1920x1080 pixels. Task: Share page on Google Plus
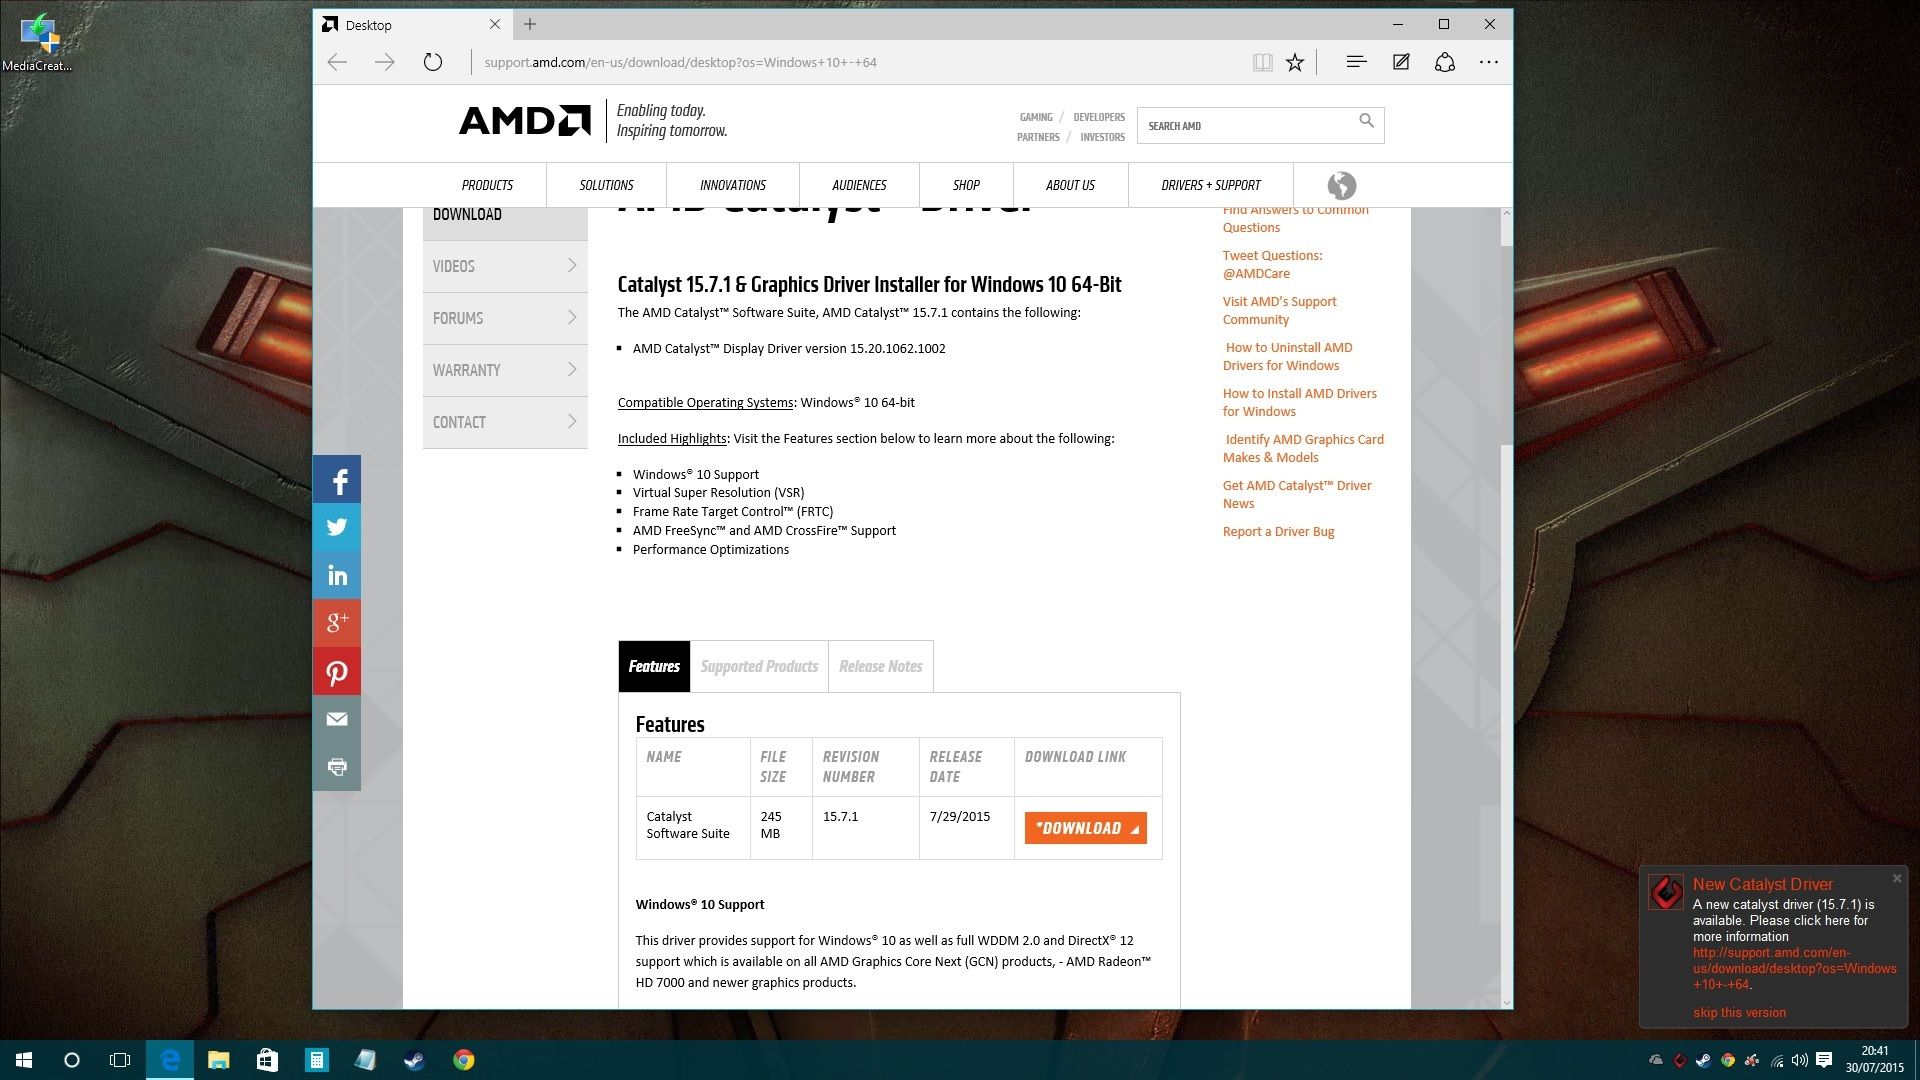click(337, 623)
